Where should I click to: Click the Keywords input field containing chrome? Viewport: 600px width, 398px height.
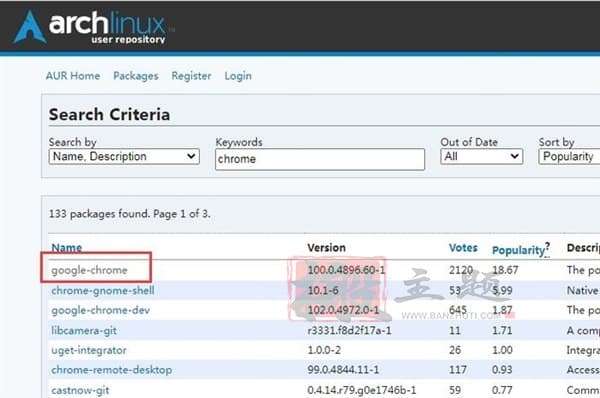[x=320, y=159]
